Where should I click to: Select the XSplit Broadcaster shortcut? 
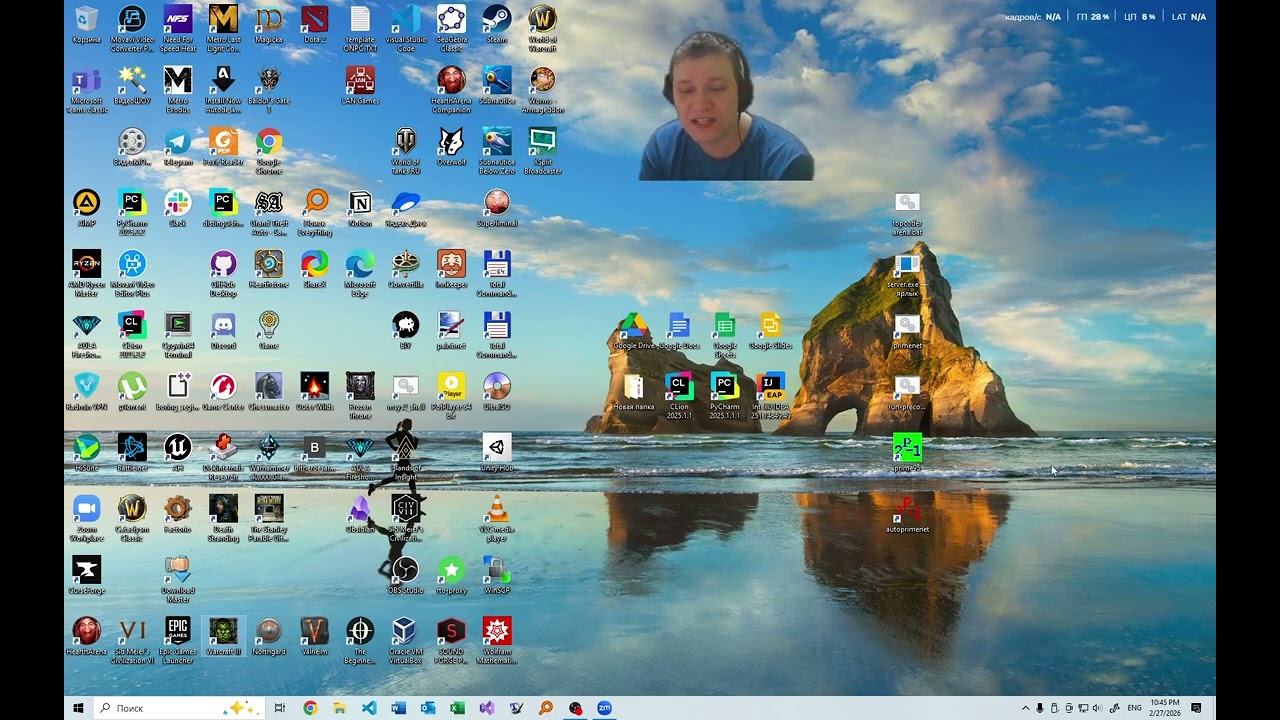coord(542,151)
